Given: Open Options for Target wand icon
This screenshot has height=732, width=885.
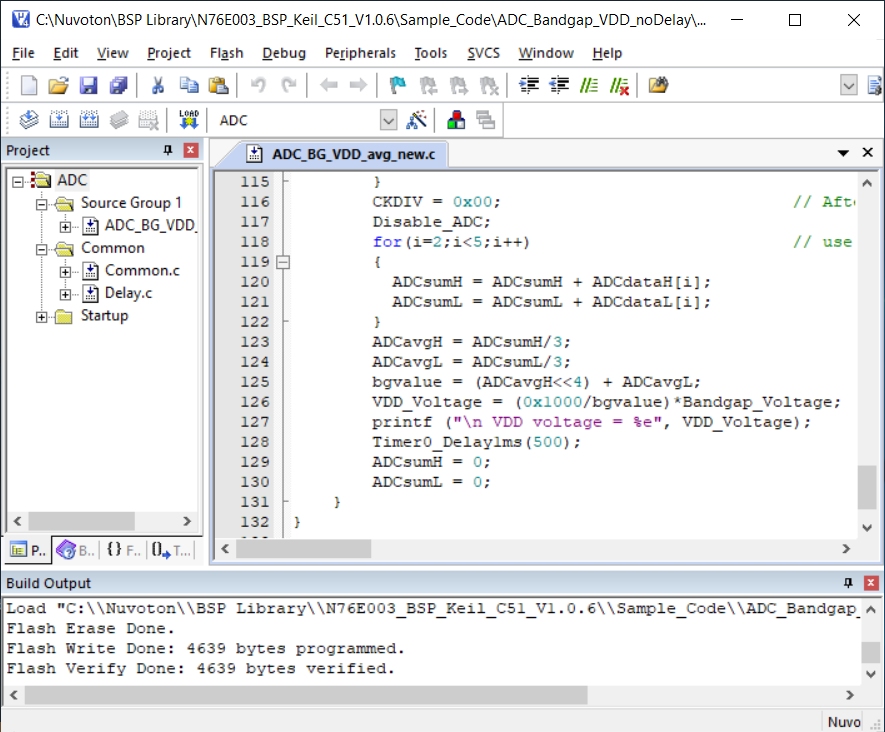Looking at the screenshot, I should (x=417, y=120).
